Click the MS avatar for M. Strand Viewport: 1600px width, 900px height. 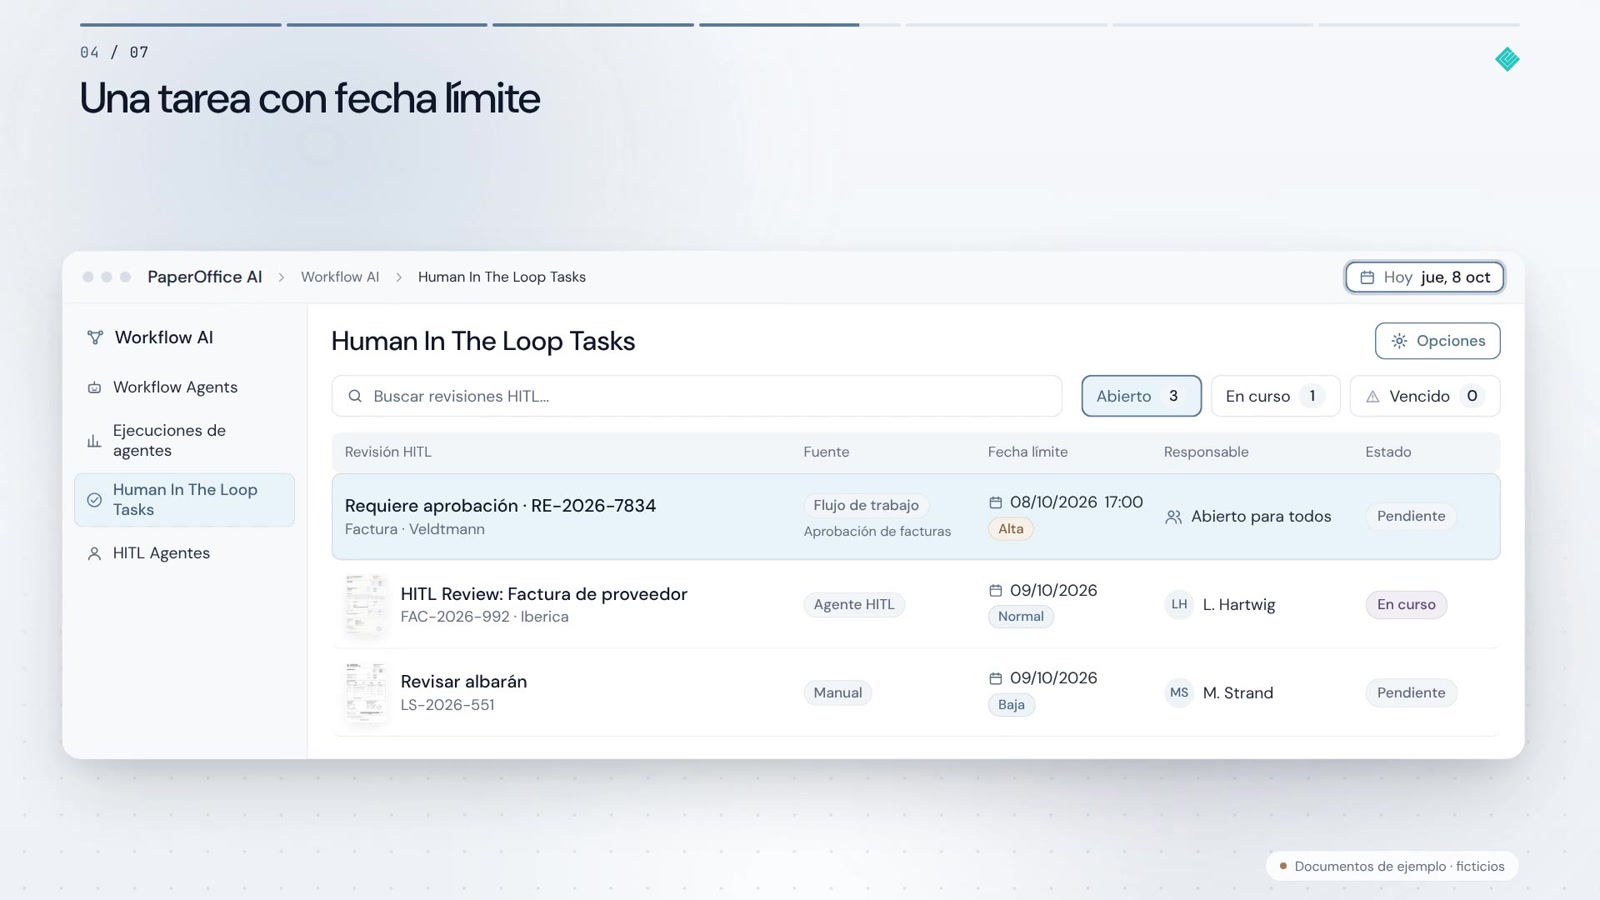[1179, 693]
